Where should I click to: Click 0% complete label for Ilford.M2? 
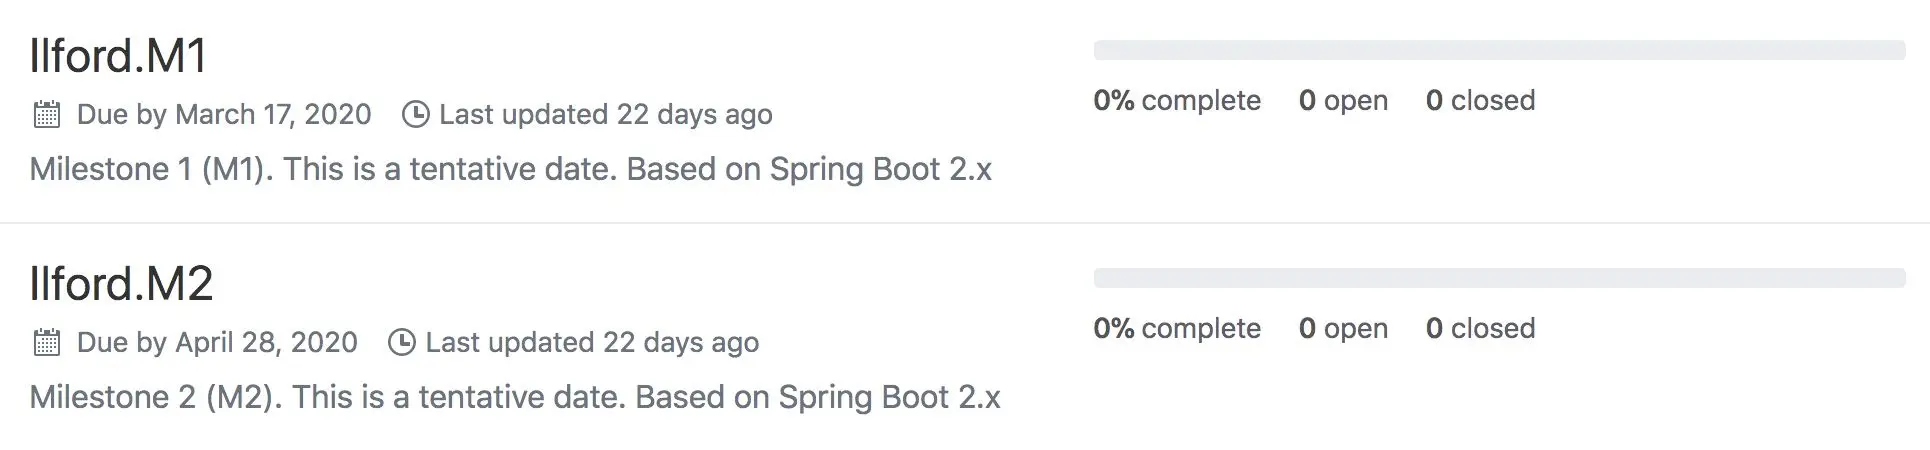[1177, 328]
